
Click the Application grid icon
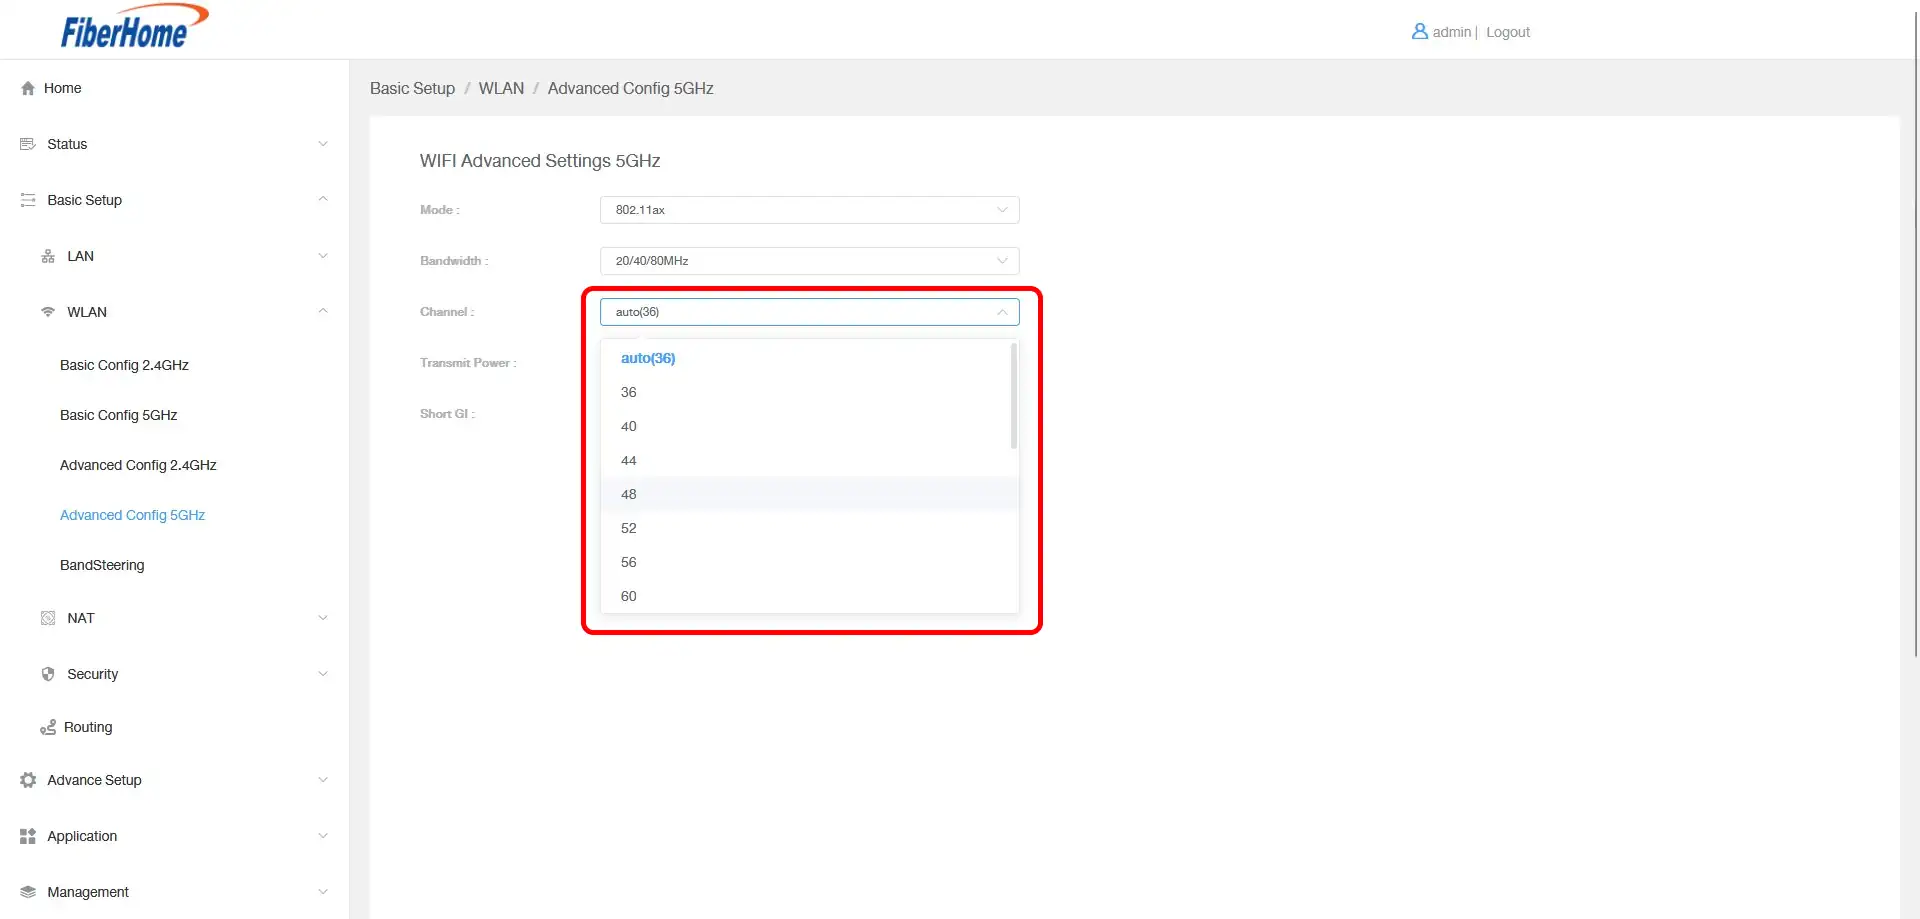click(28, 836)
